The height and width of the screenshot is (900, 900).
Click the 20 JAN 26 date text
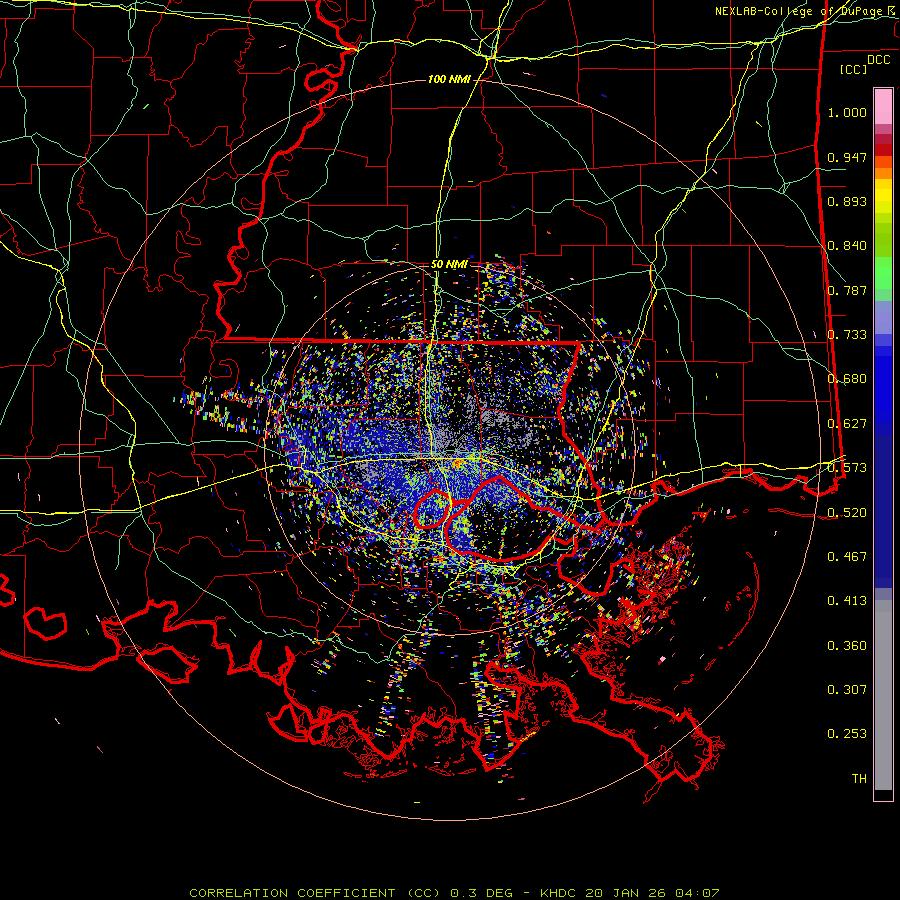(626, 893)
